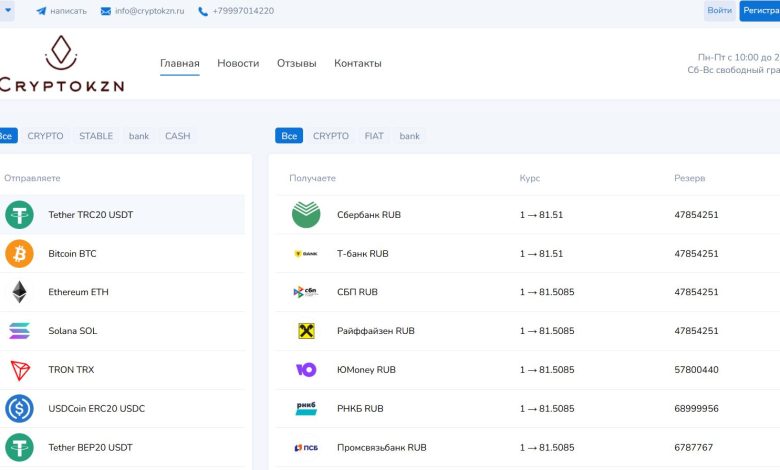Select the Все filter in send column
This screenshot has height=470, width=780.
click(7, 136)
